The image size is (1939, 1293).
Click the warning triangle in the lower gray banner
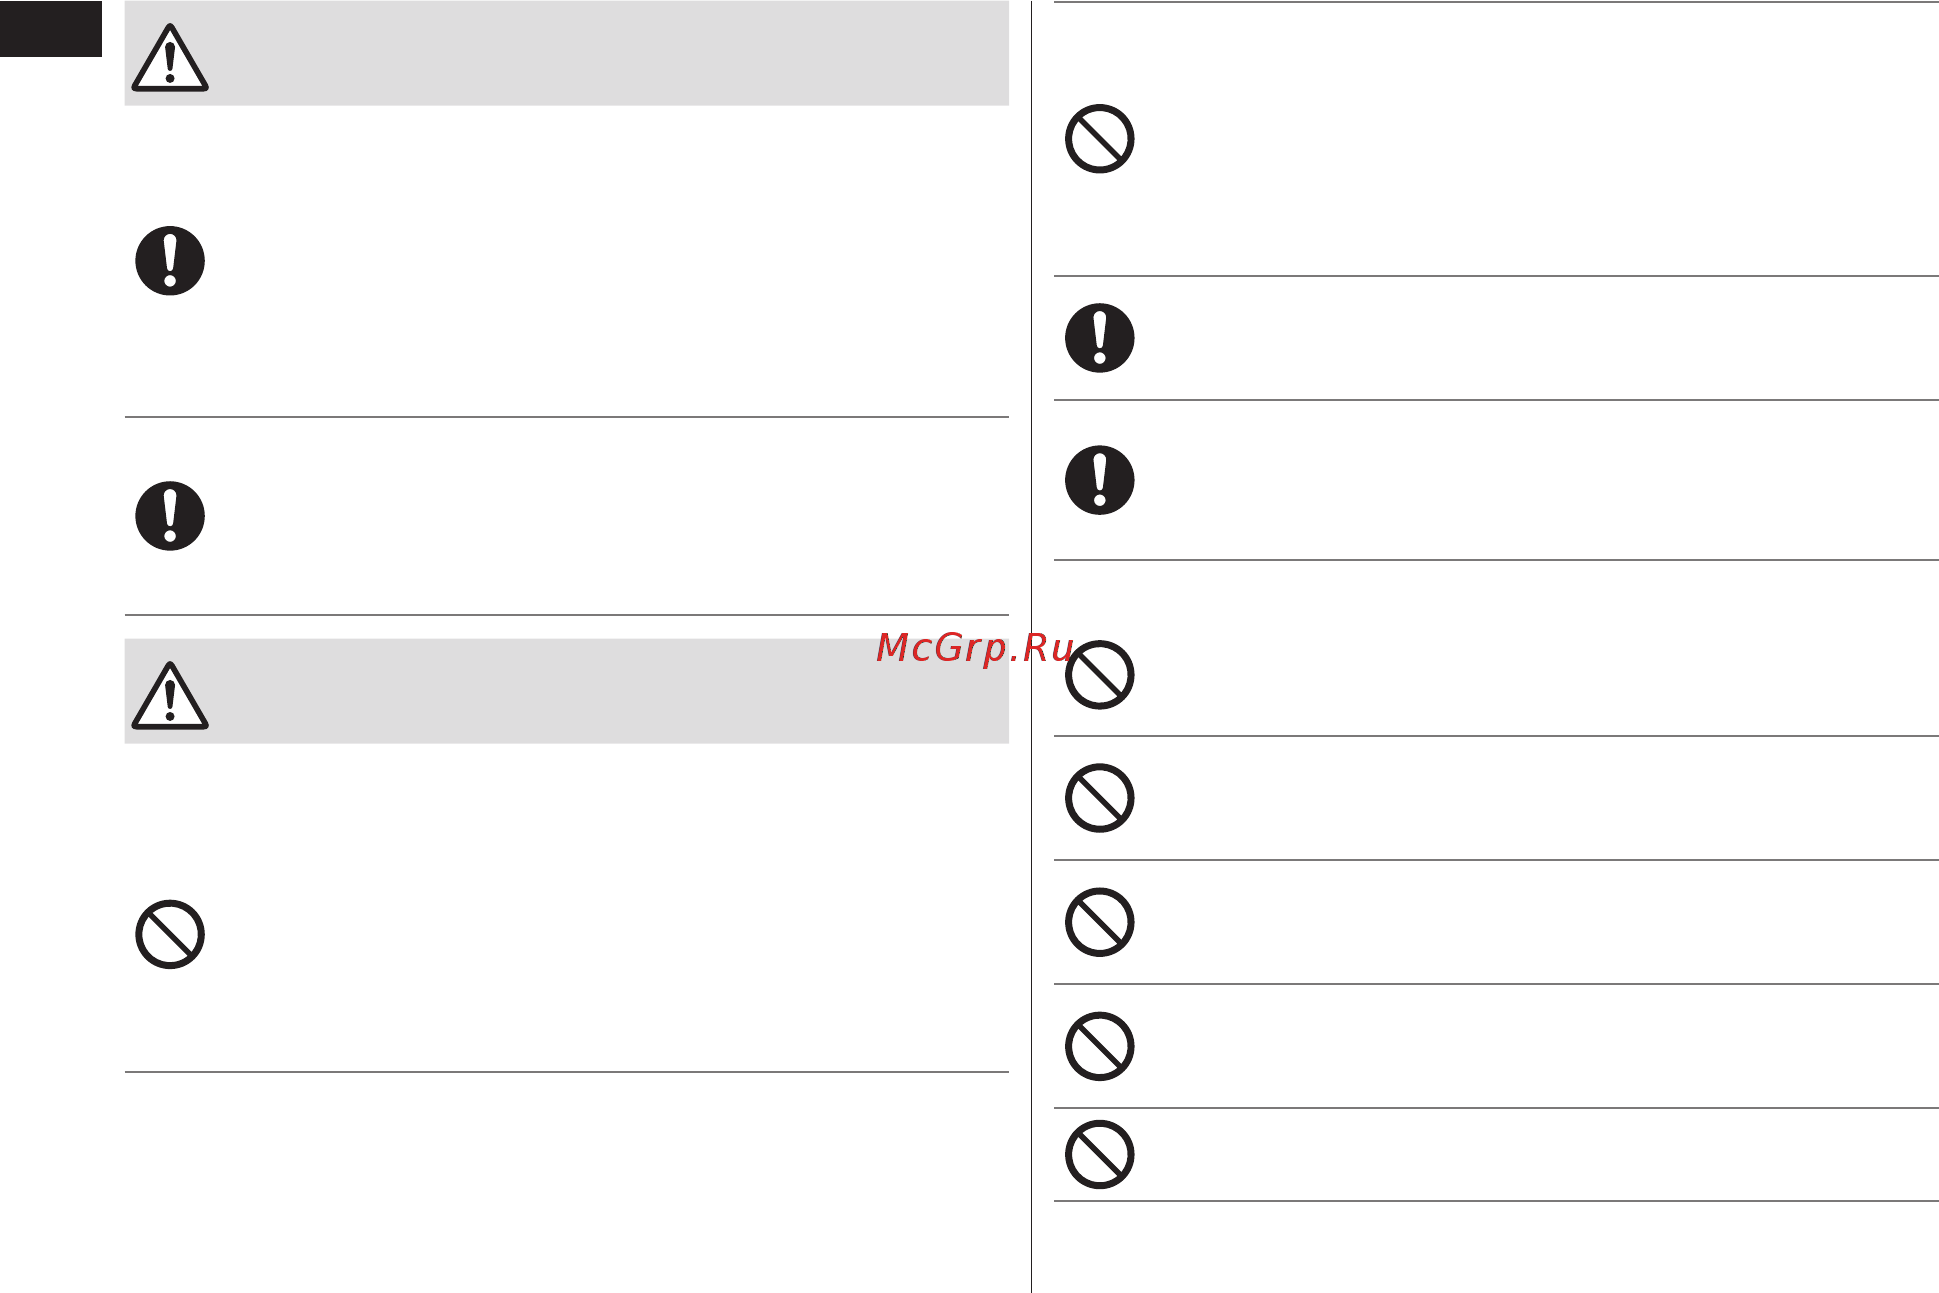(x=170, y=696)
